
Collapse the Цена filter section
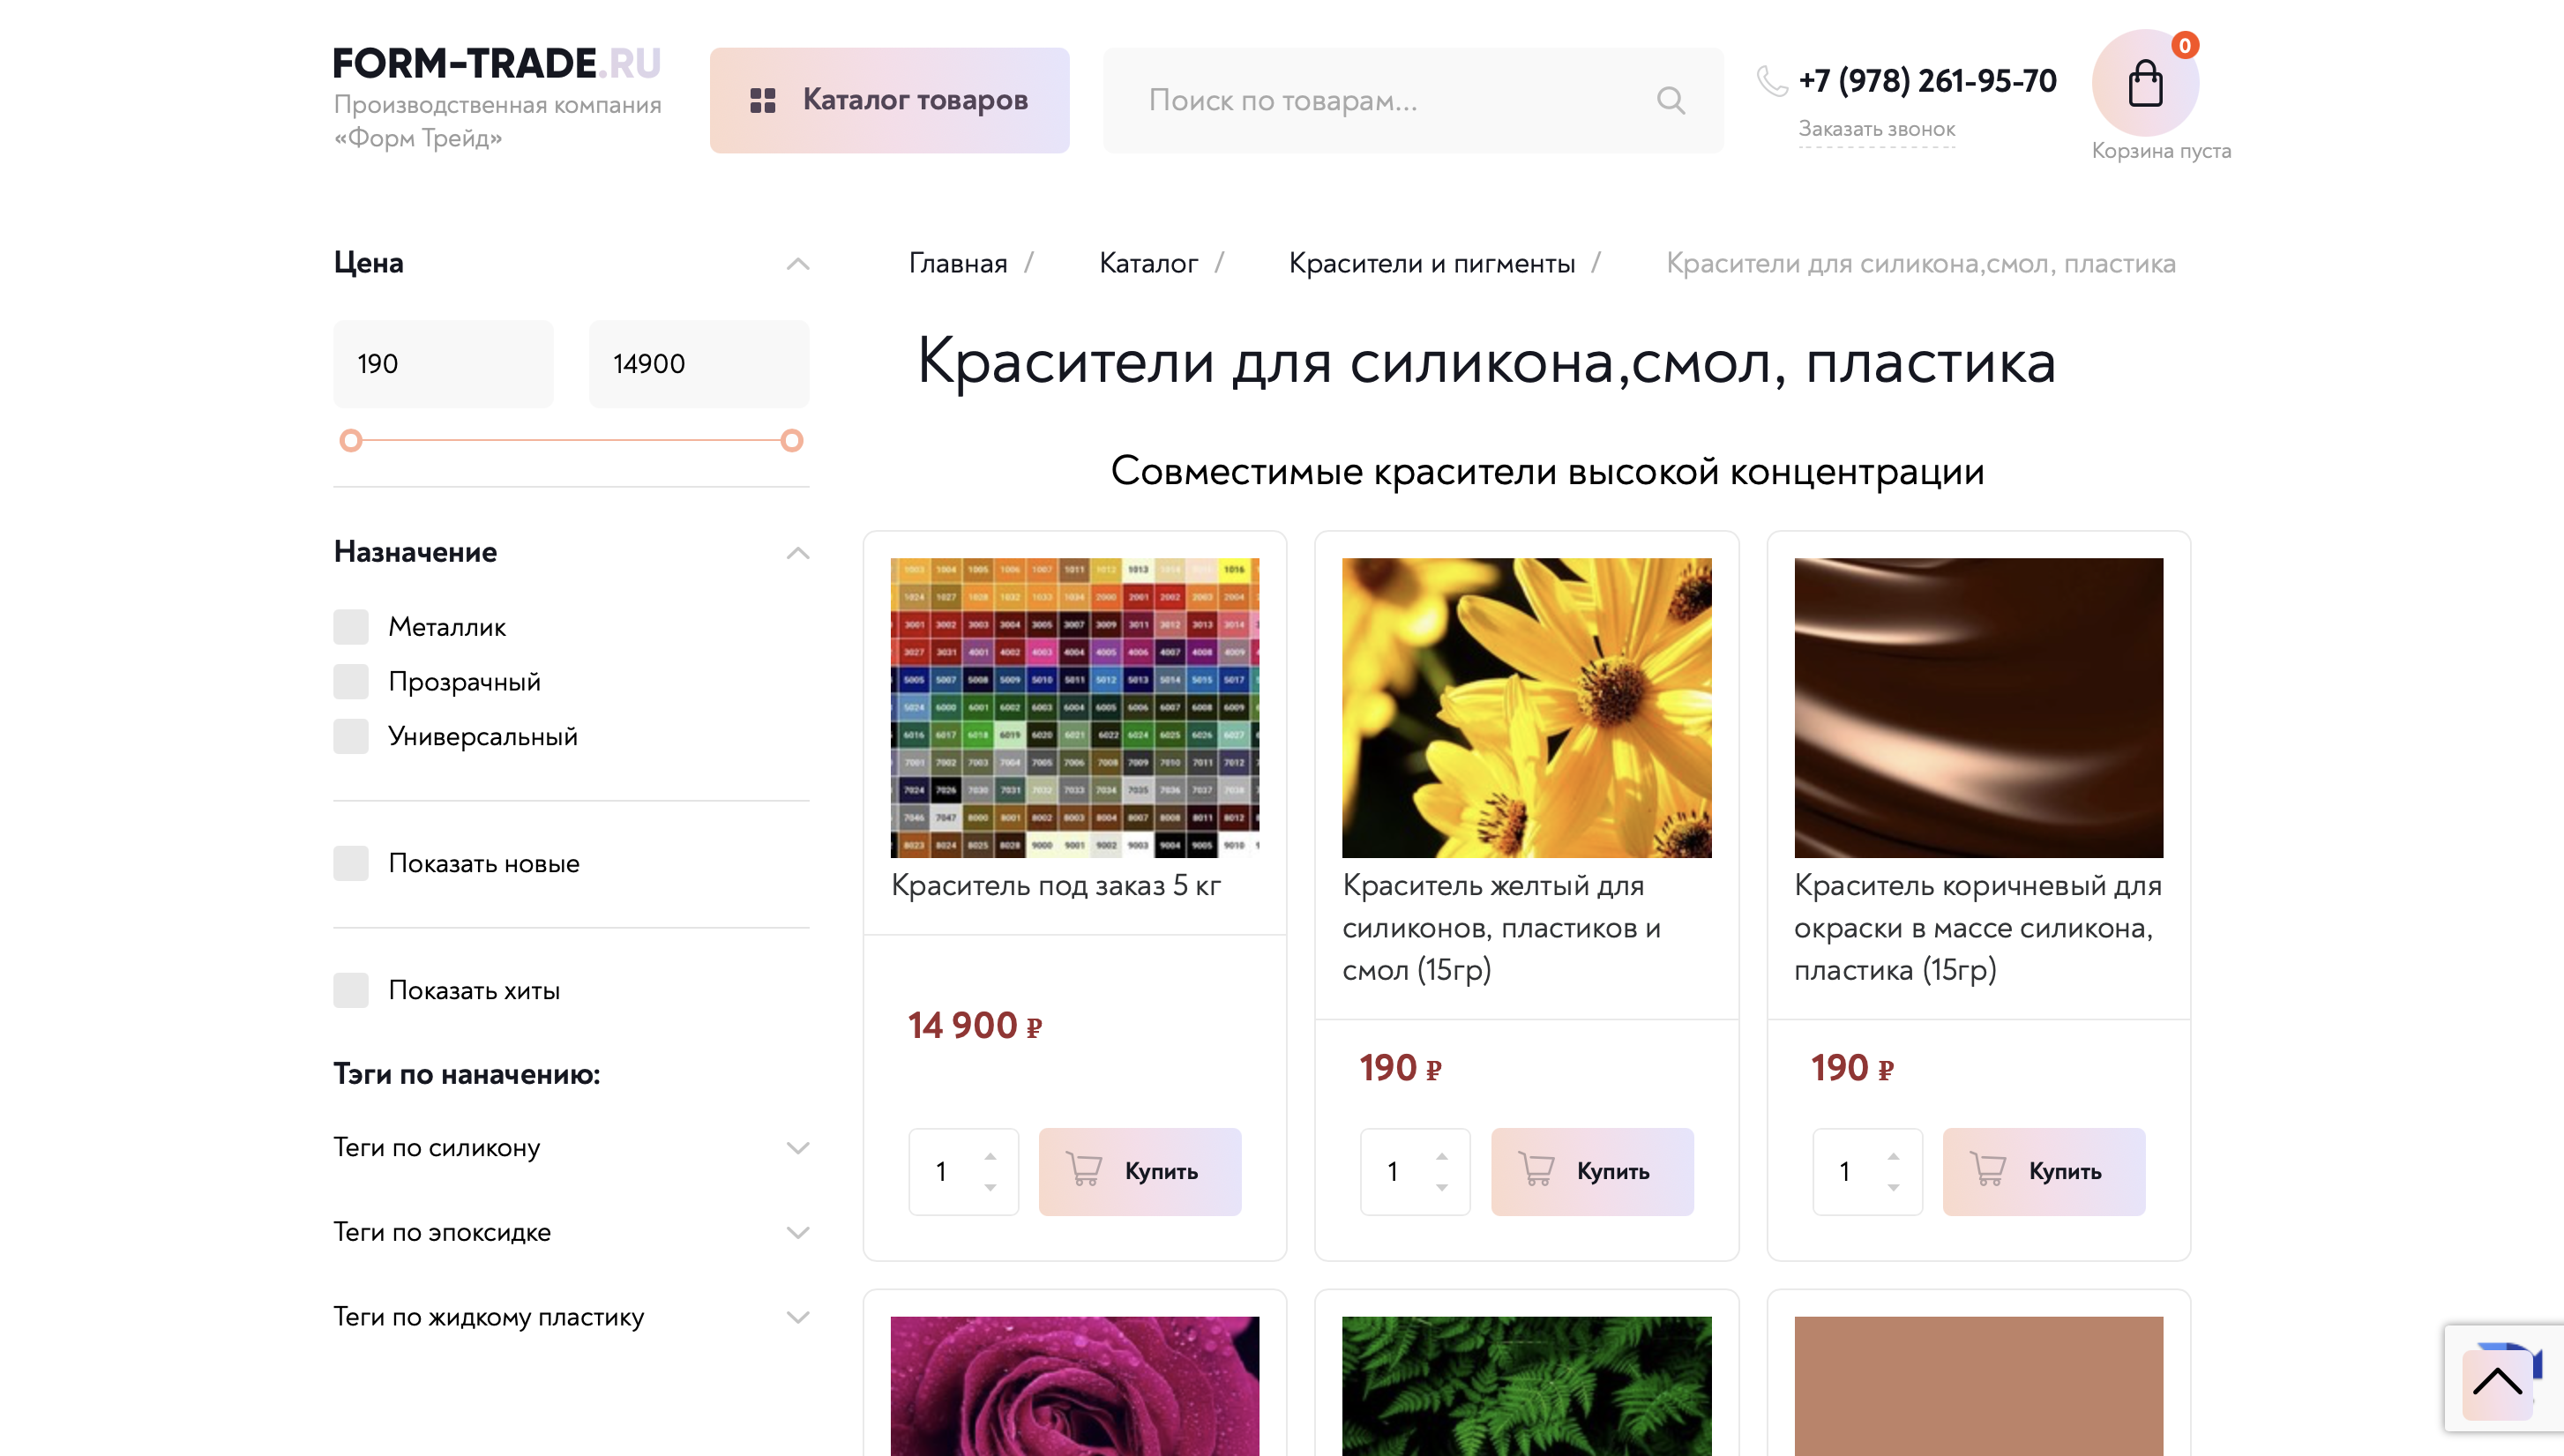pos(798,264)
